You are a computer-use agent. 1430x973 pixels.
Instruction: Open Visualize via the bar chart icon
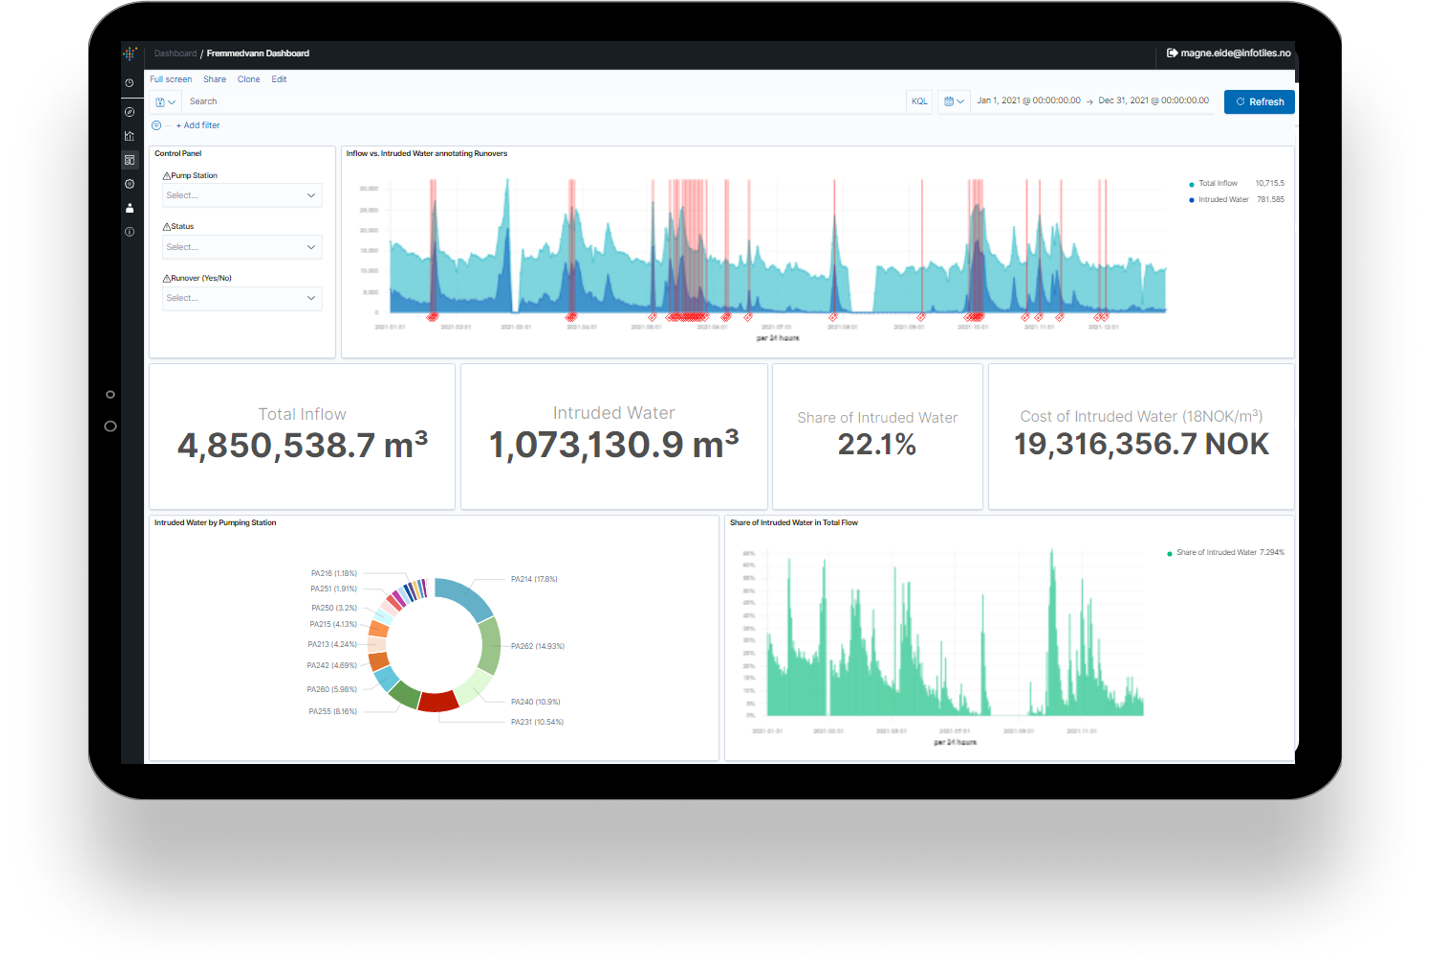coord(129,136)
